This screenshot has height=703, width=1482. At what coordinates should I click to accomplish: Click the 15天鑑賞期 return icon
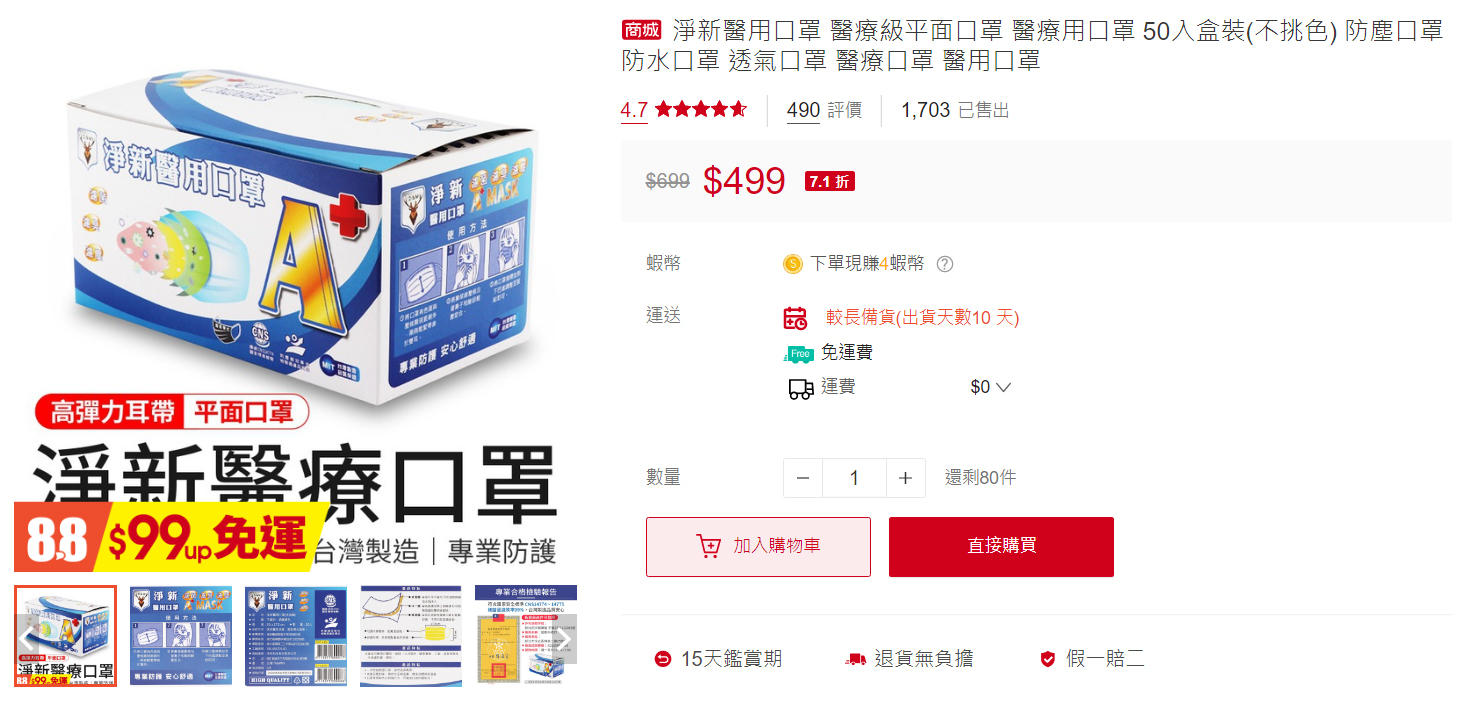662,659
